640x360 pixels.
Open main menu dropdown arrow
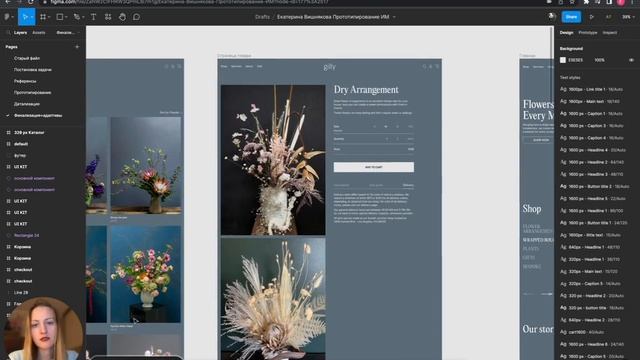pos(13,17)
